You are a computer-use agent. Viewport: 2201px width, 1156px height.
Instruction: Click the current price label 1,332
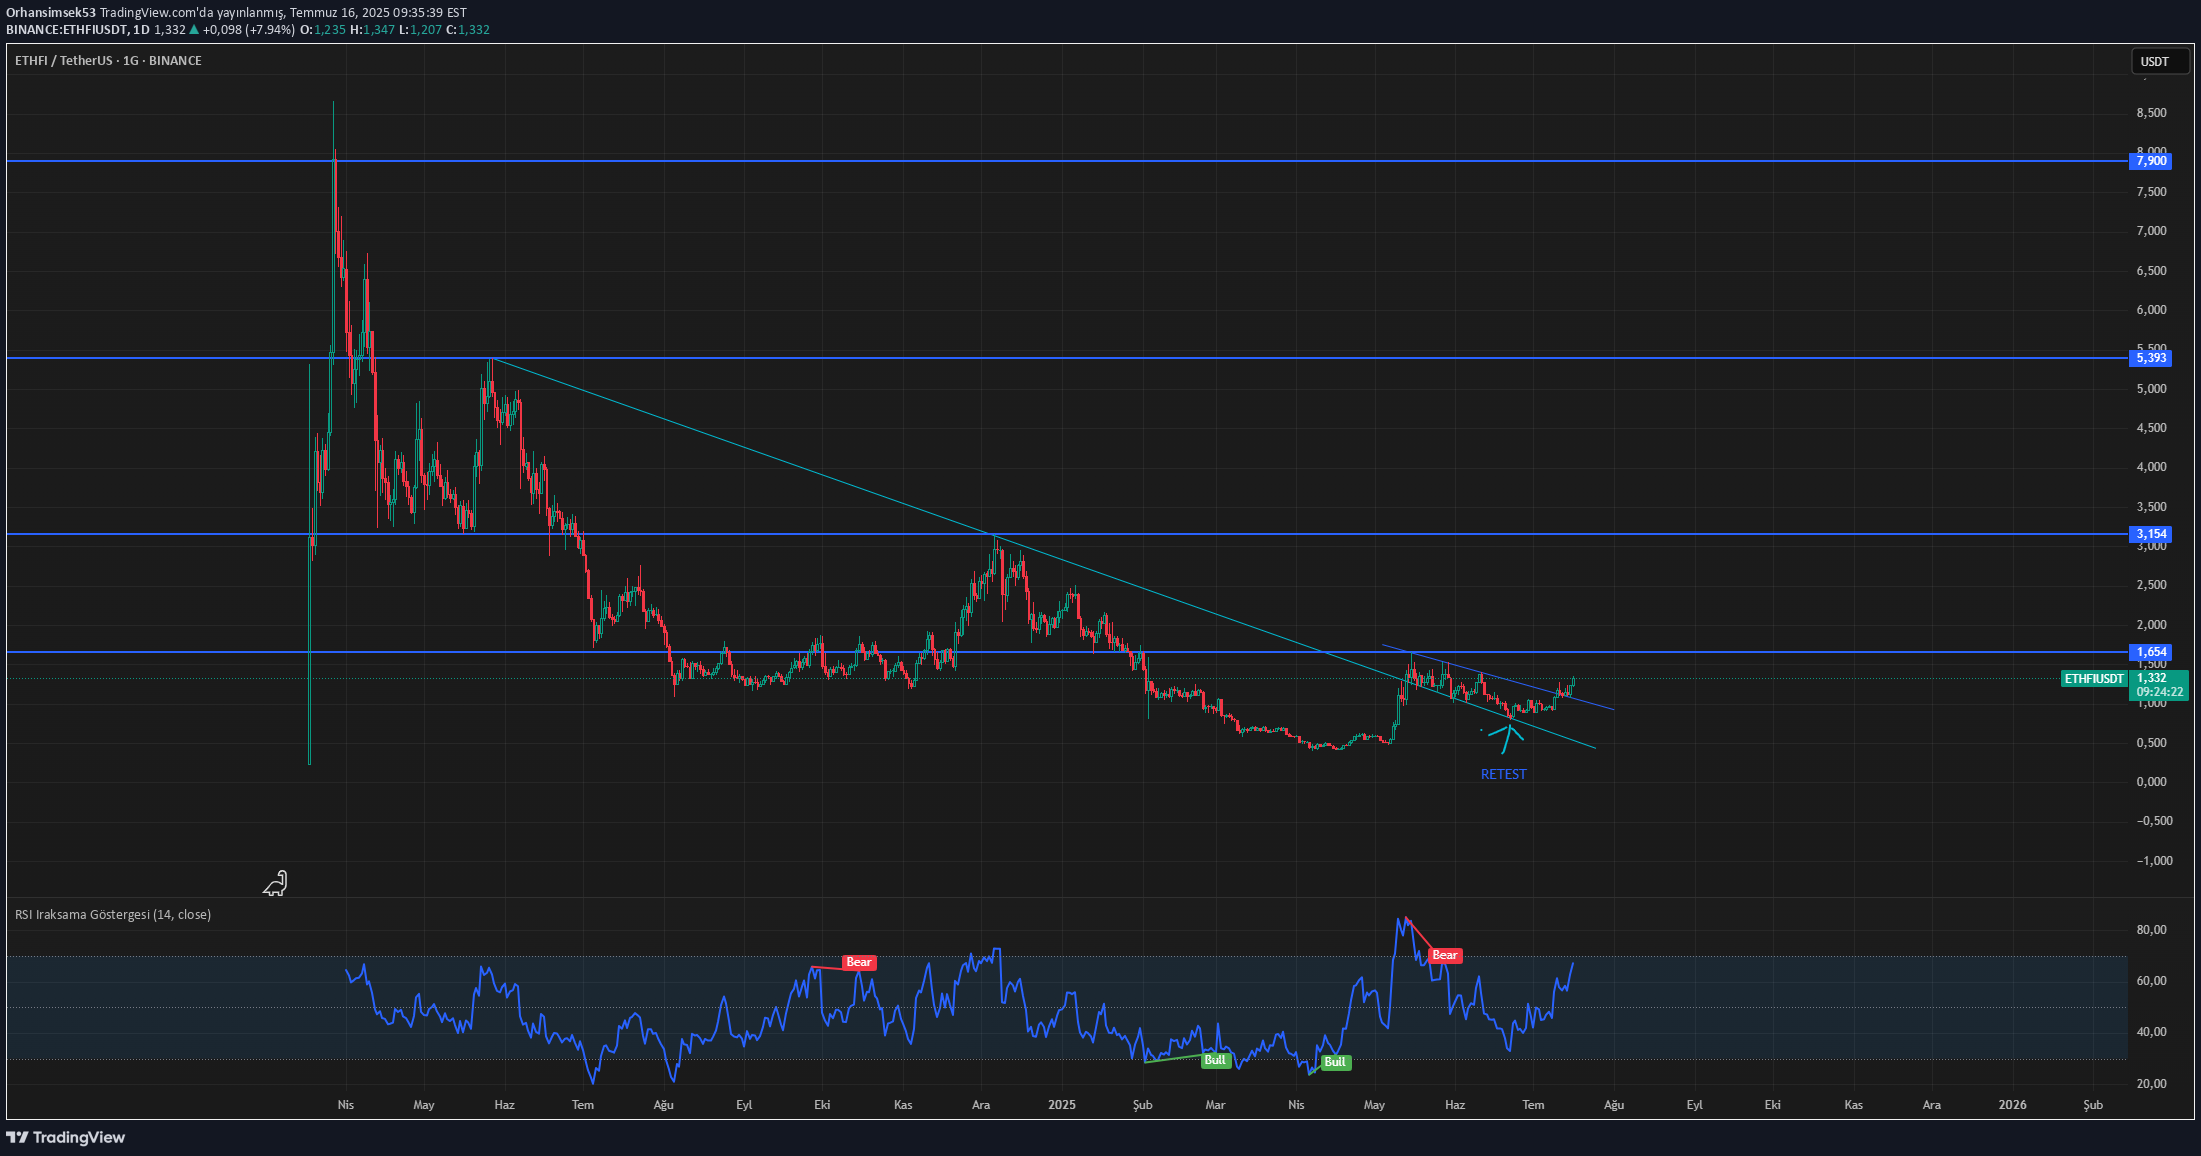[x=2152, y=678]
